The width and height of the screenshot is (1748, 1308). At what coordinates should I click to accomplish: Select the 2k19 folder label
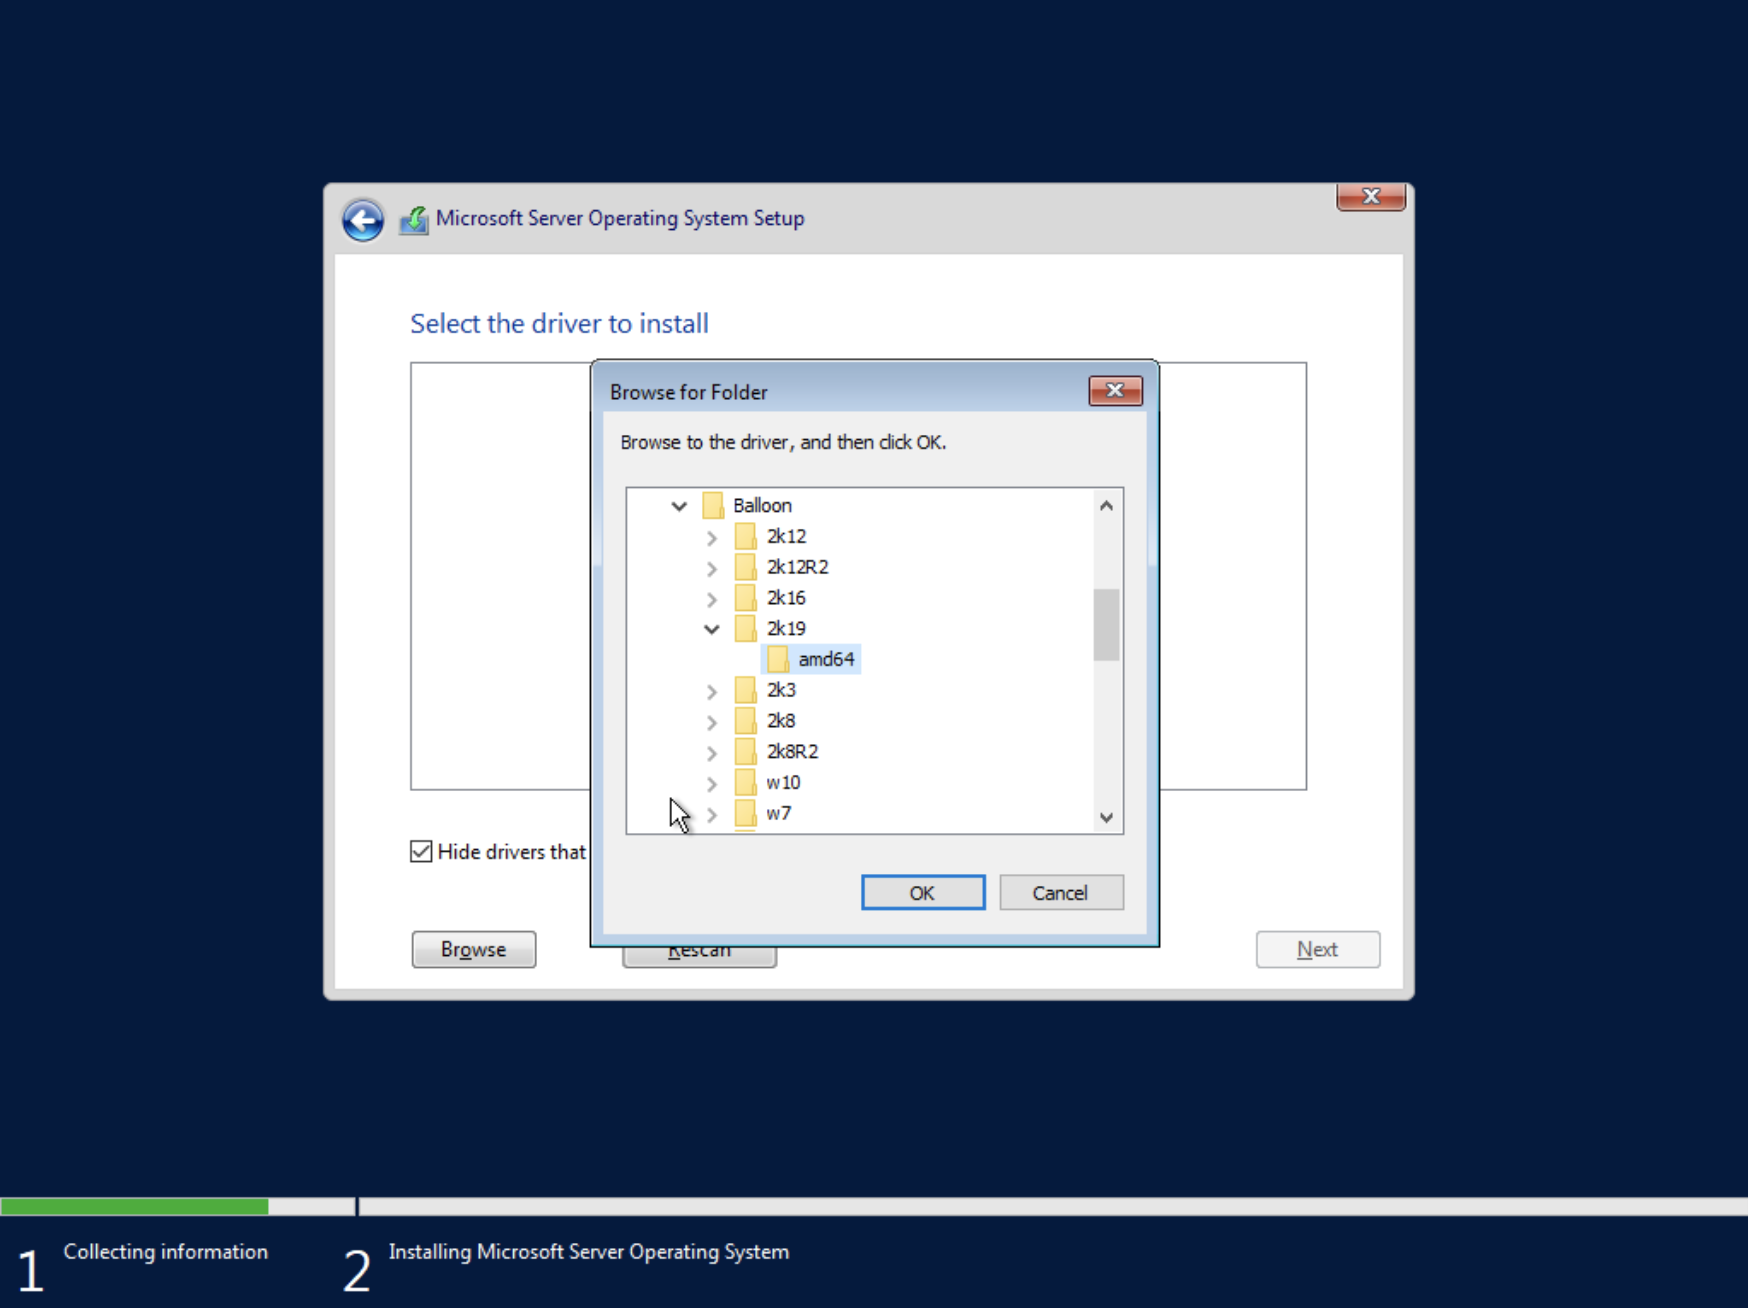(x=786, y=629)
